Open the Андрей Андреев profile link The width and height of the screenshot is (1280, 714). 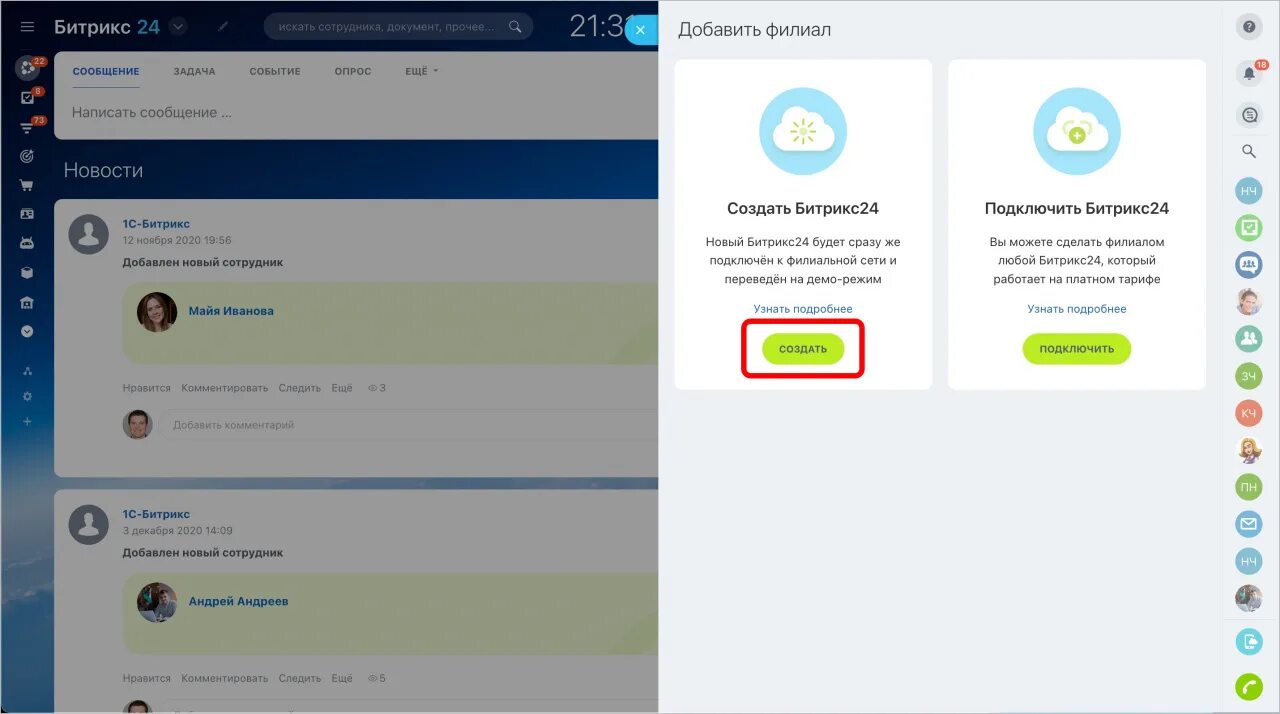[238, 602]
